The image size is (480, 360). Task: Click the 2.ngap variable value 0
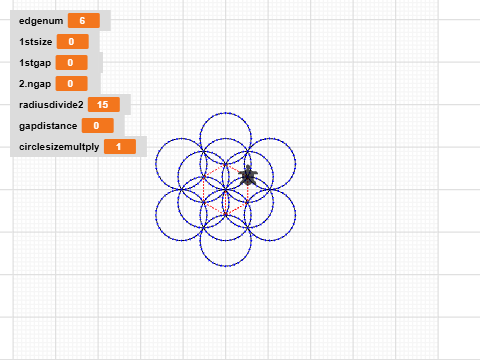[72, 84]
